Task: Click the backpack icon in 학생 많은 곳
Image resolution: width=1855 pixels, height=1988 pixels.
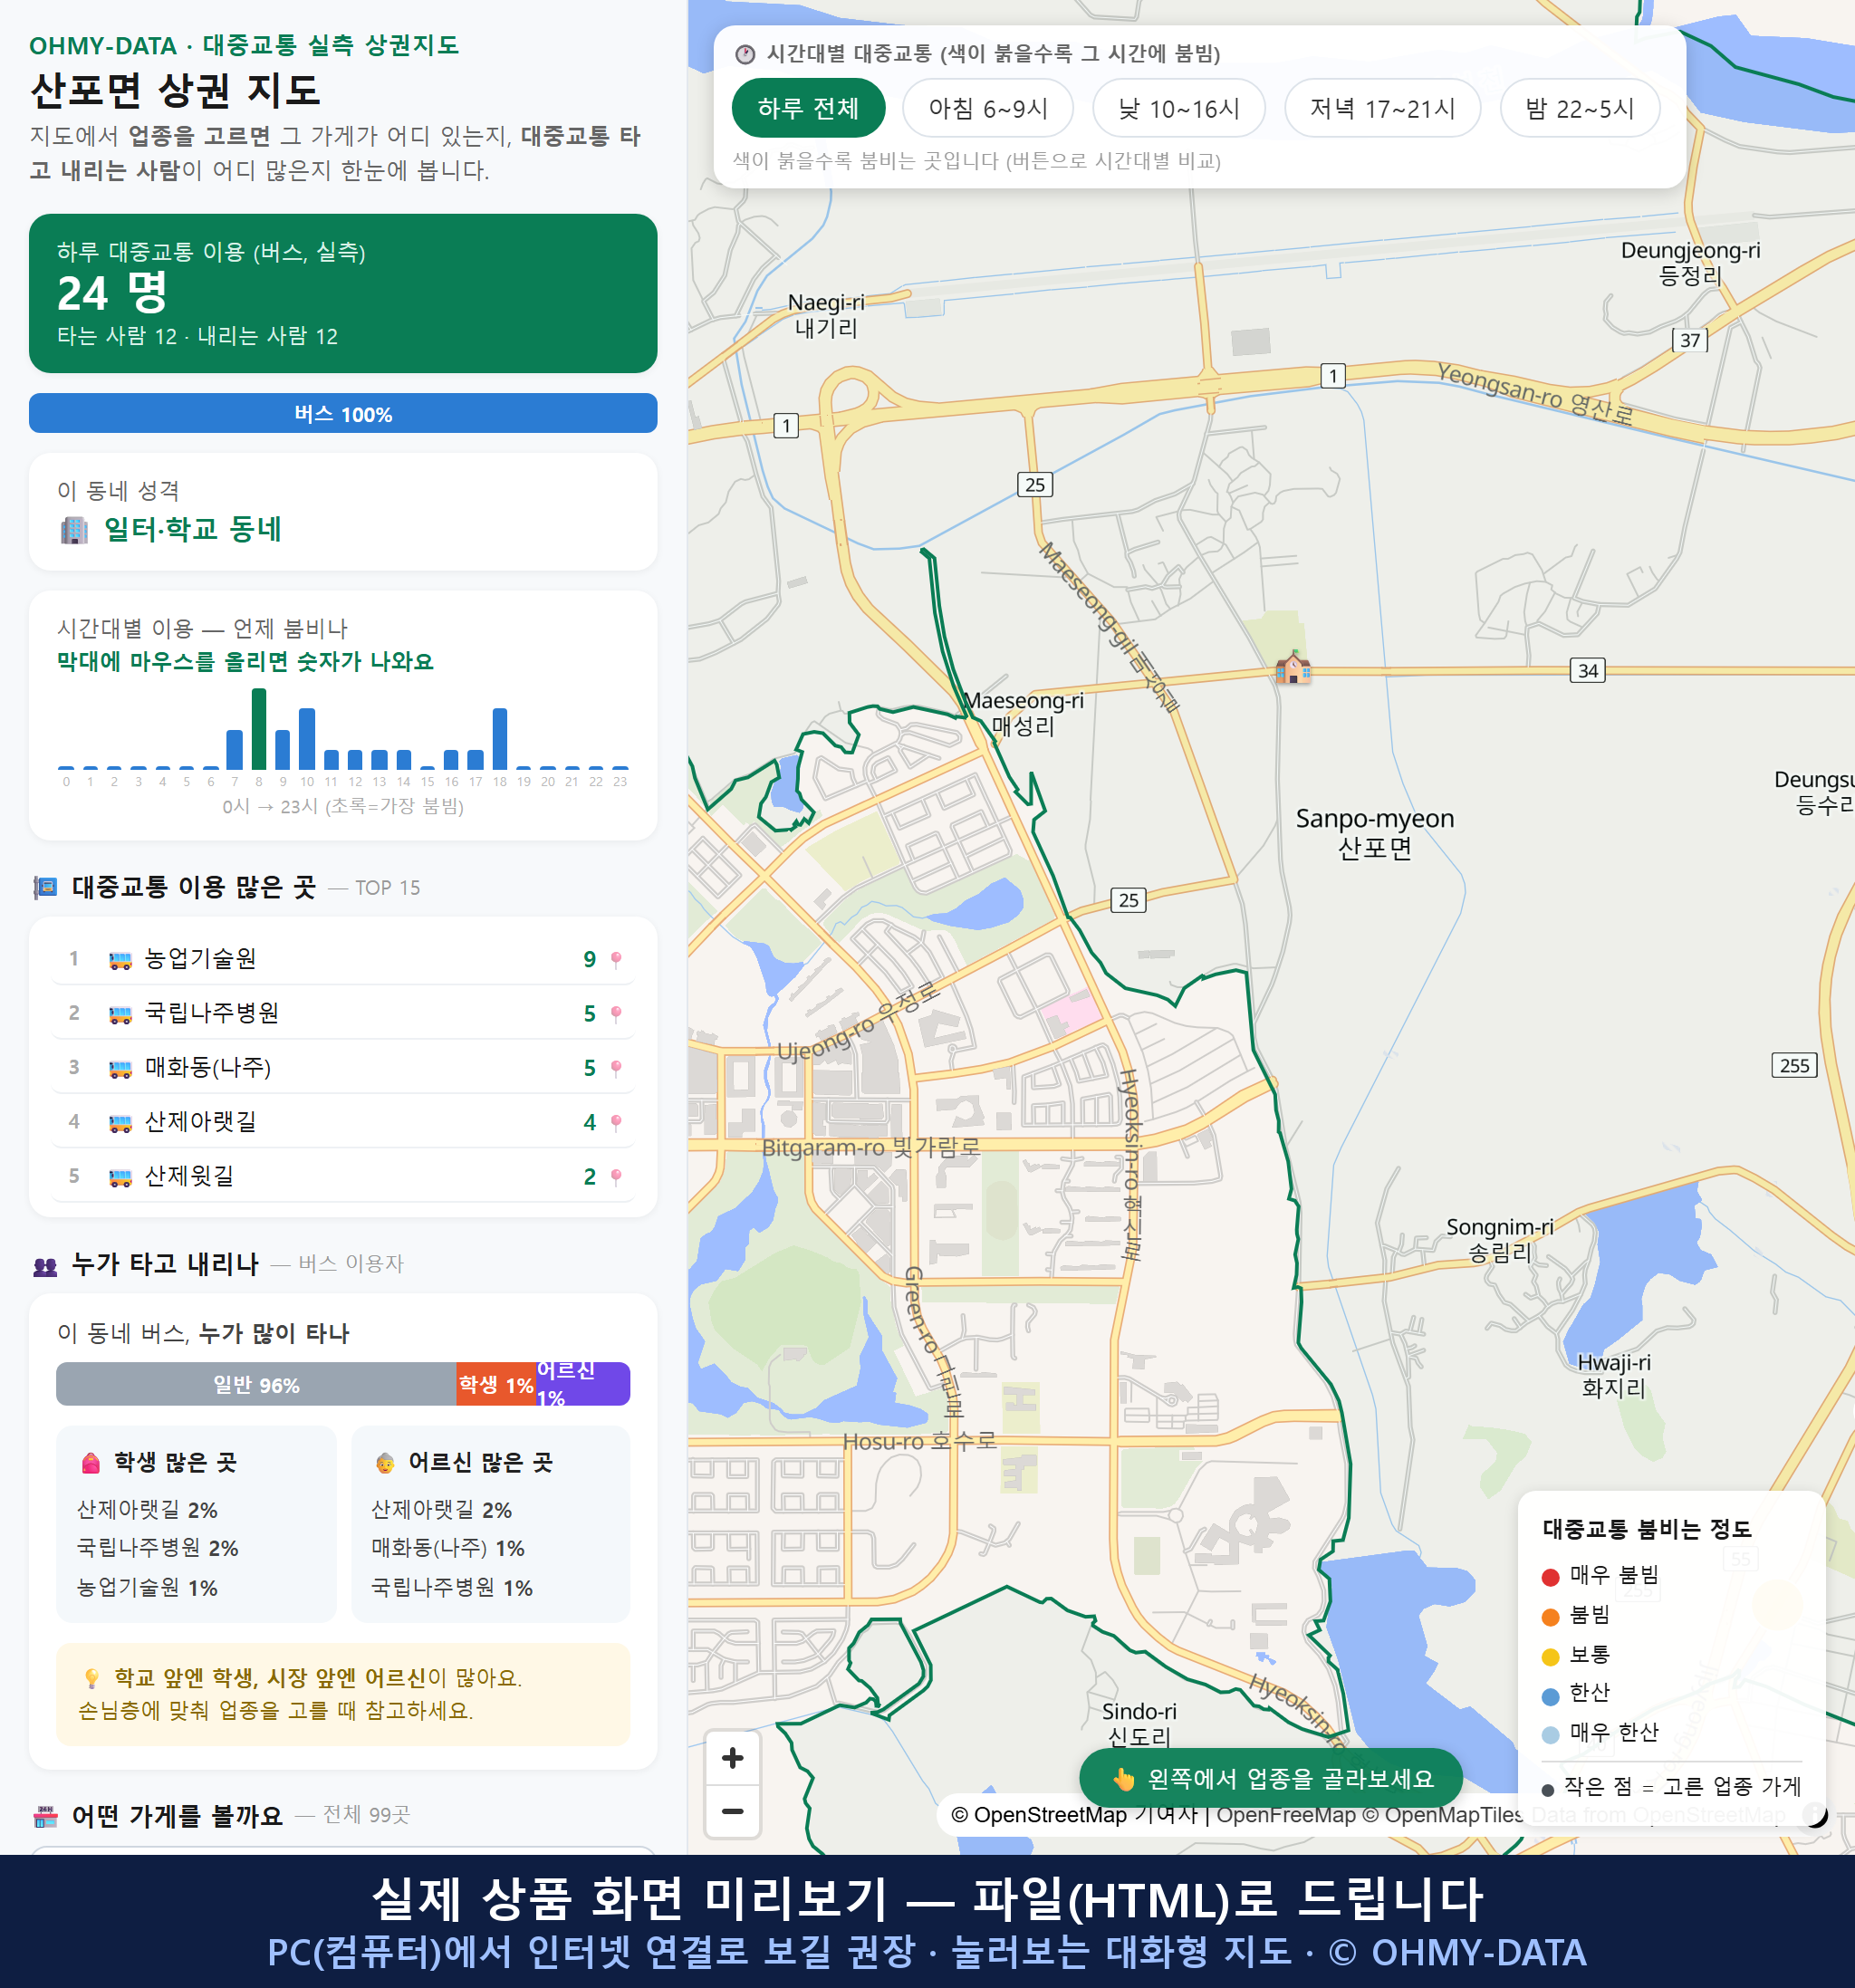Action: [91, 1463]
